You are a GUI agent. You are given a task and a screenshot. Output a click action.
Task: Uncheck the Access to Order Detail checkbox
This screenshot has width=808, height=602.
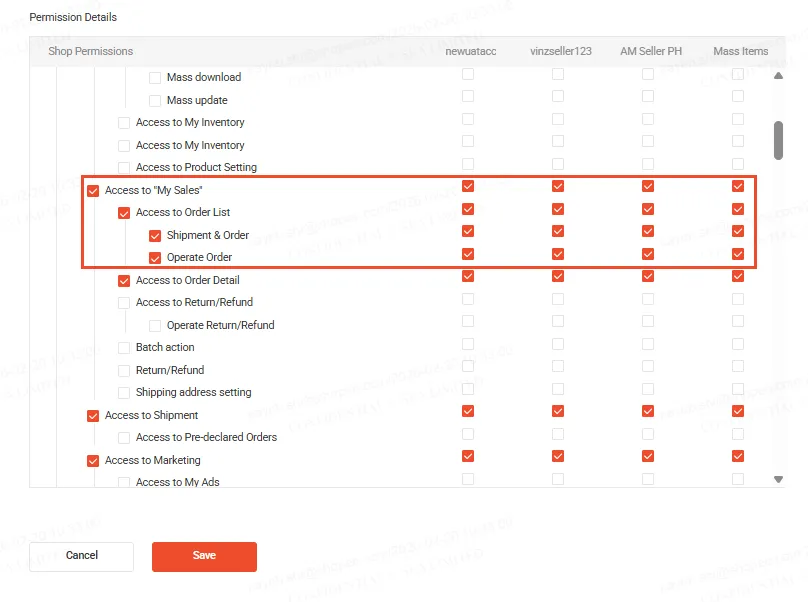[x=124, y=281]
